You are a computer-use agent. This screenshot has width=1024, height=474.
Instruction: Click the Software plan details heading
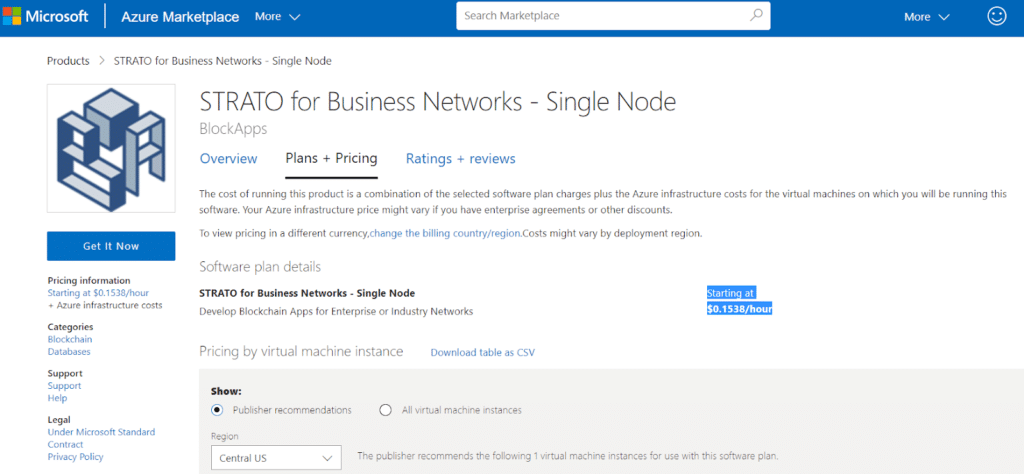(260, 267)
